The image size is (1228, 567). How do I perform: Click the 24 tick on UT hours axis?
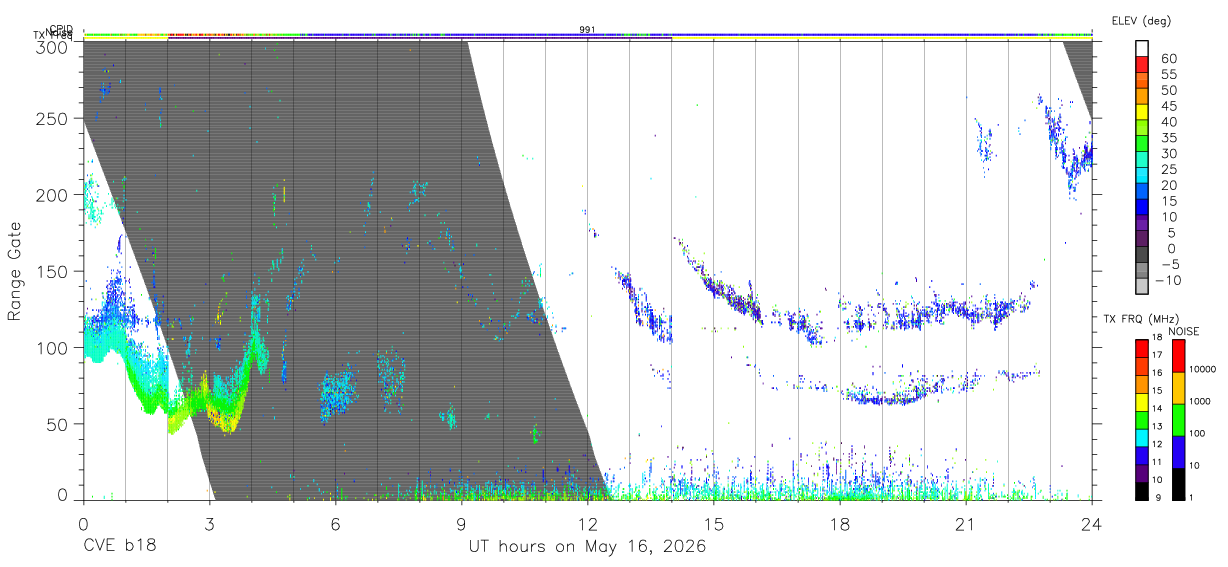[1092, 523]
